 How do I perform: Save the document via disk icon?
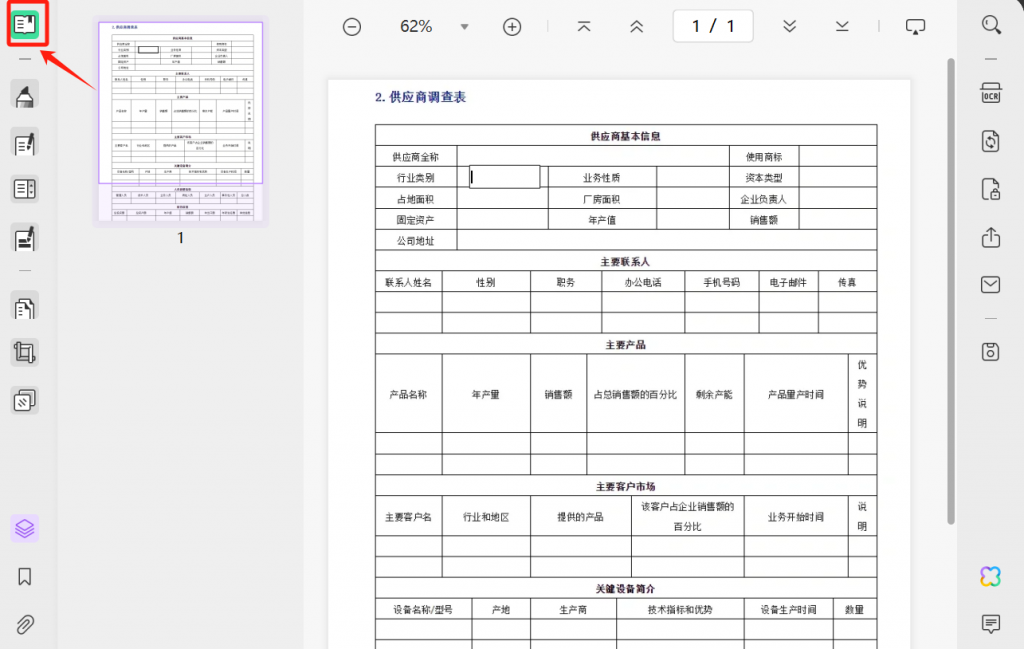click(x=991, y=352)
